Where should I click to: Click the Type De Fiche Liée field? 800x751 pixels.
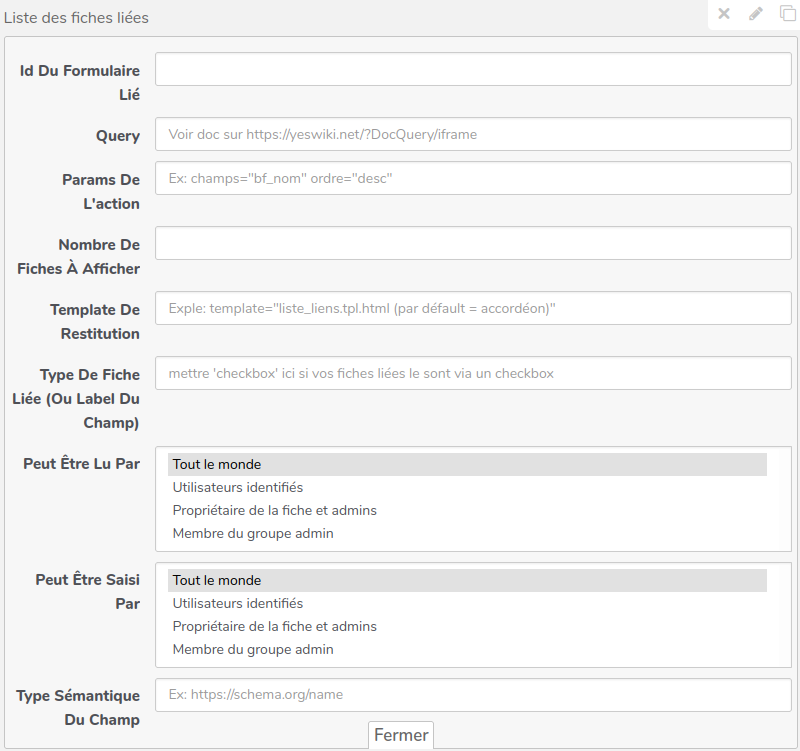pyautogui.click(x=473, y=373)
